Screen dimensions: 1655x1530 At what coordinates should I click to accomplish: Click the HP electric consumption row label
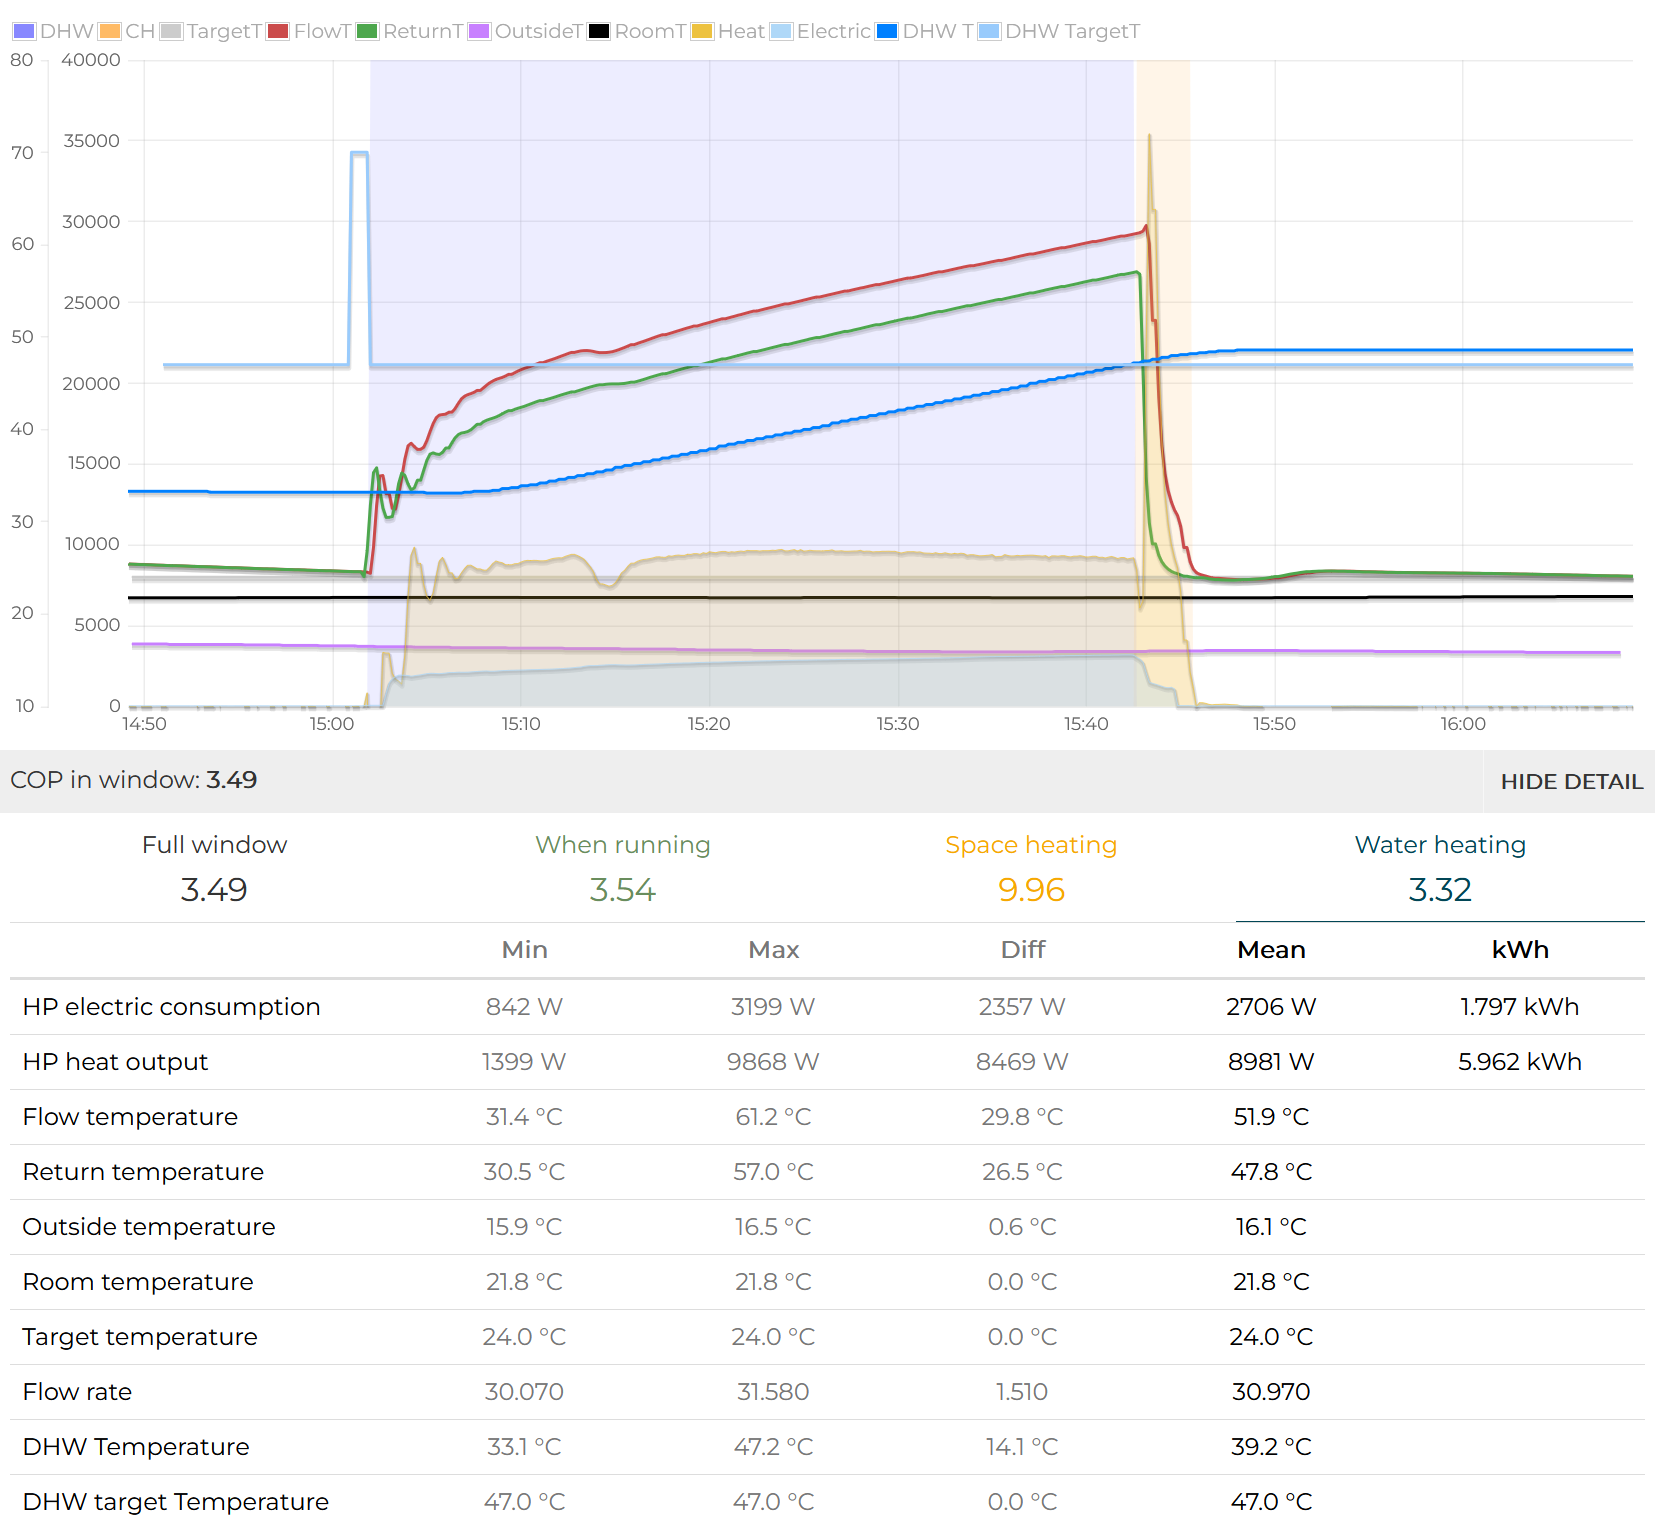171,1007
